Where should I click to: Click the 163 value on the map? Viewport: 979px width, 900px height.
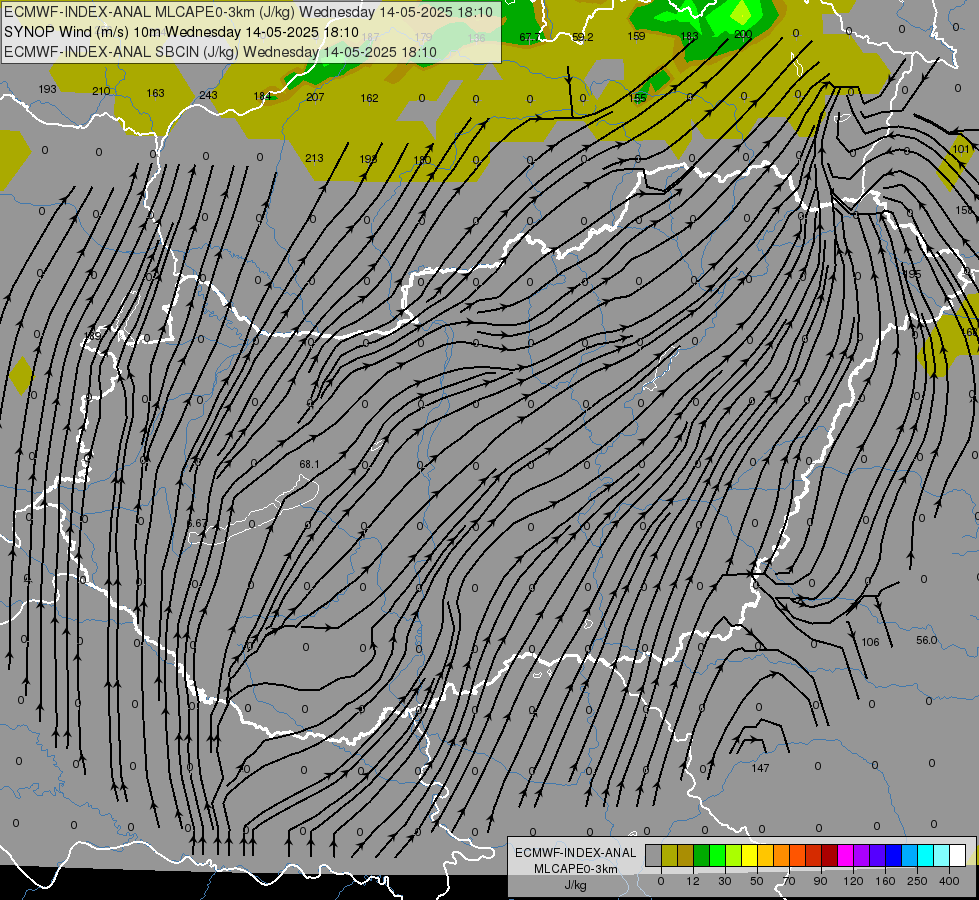pos(155,93)
